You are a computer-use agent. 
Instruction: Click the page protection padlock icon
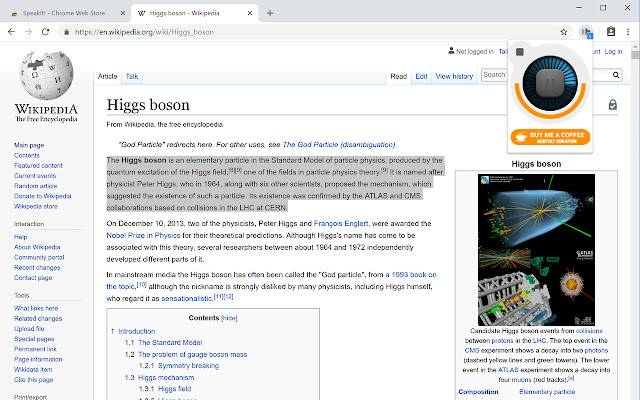point(613,104)
